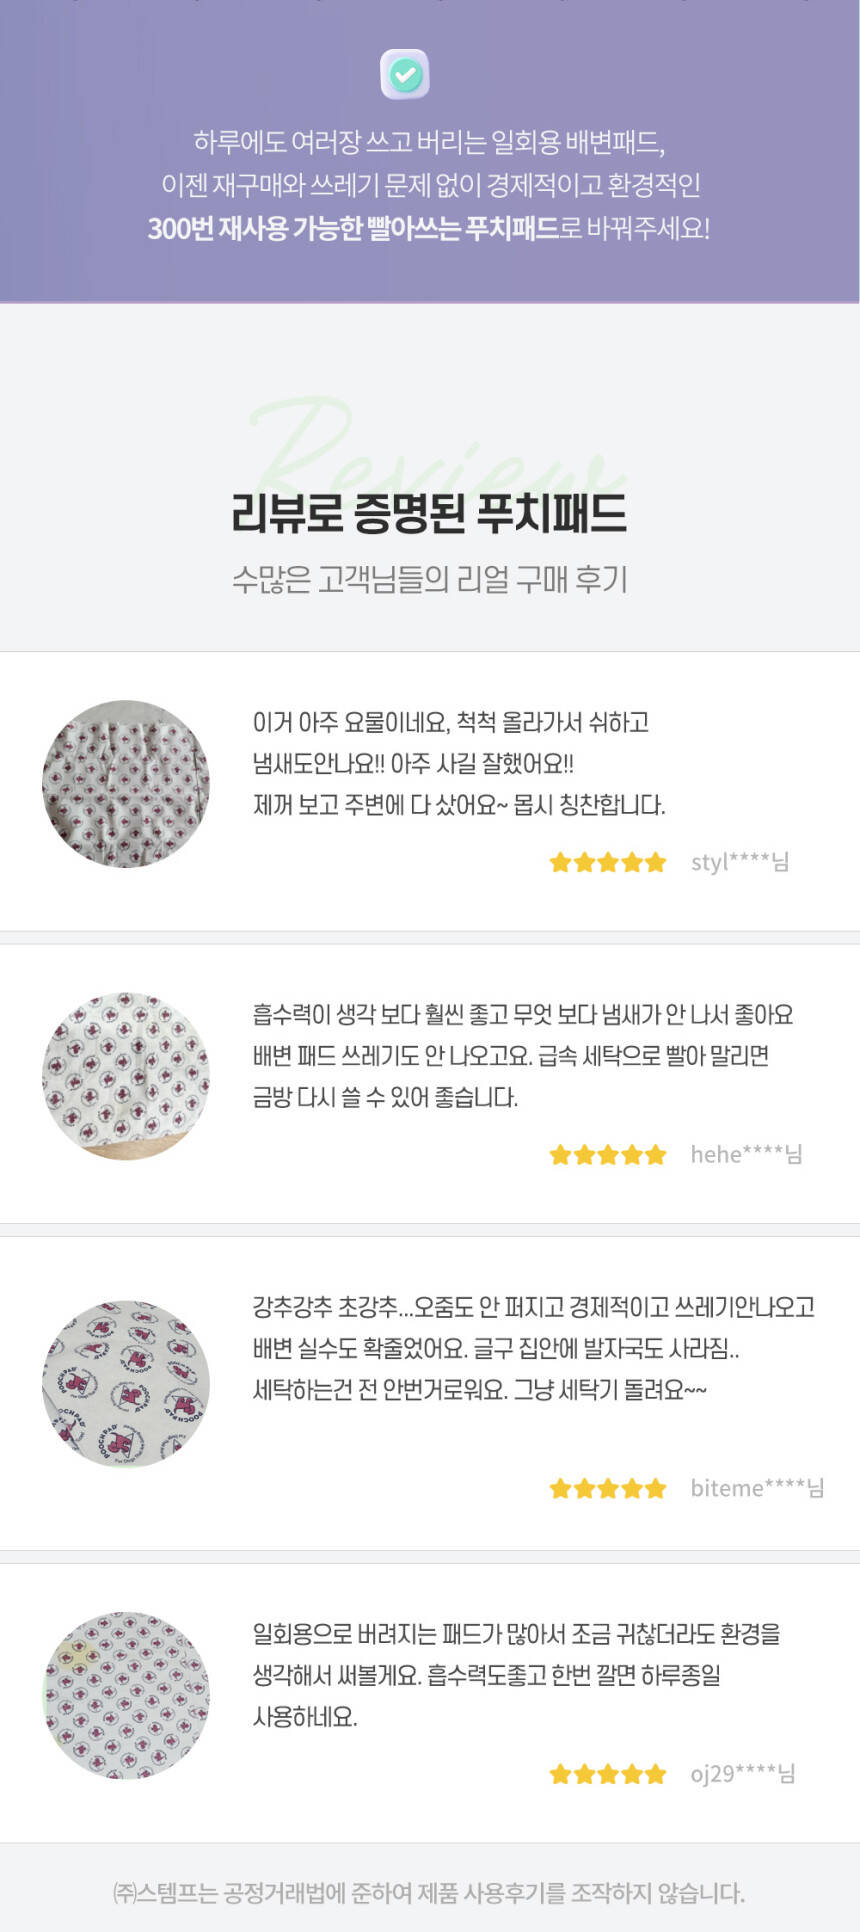View the biteme**** review pad photo

[x=126, y=1383]
